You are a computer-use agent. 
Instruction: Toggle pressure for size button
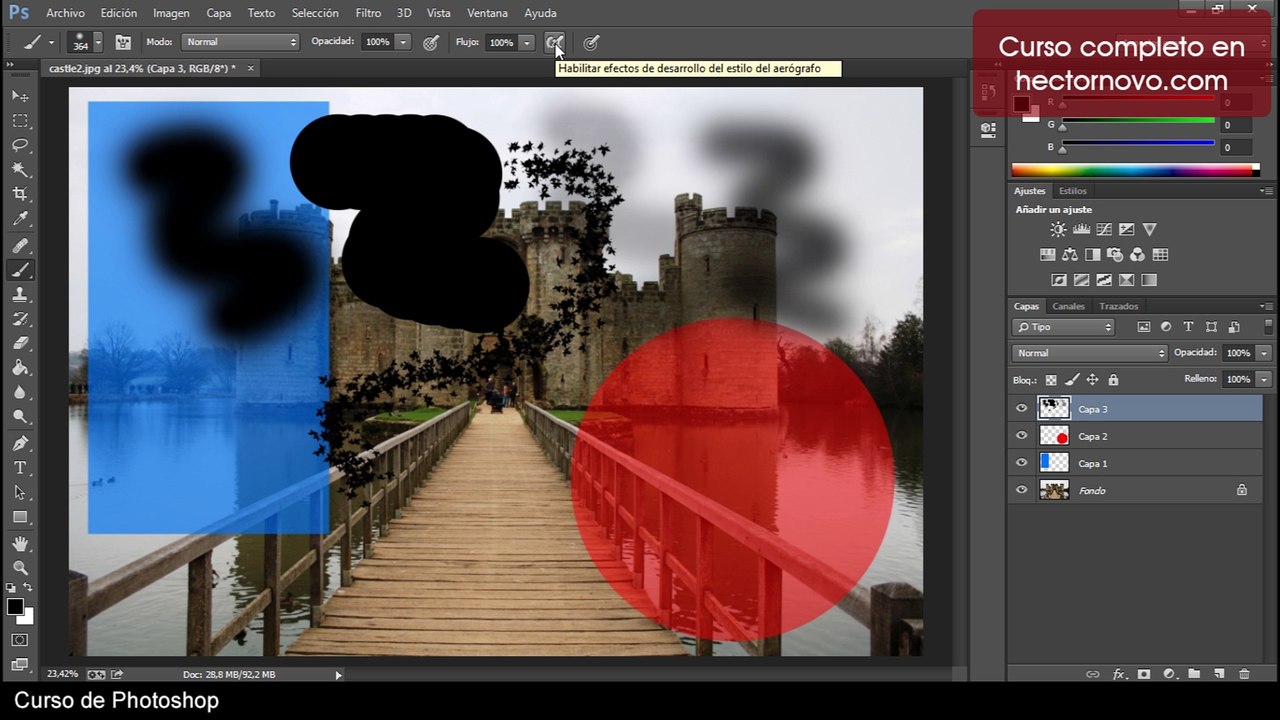click(591, 42)
